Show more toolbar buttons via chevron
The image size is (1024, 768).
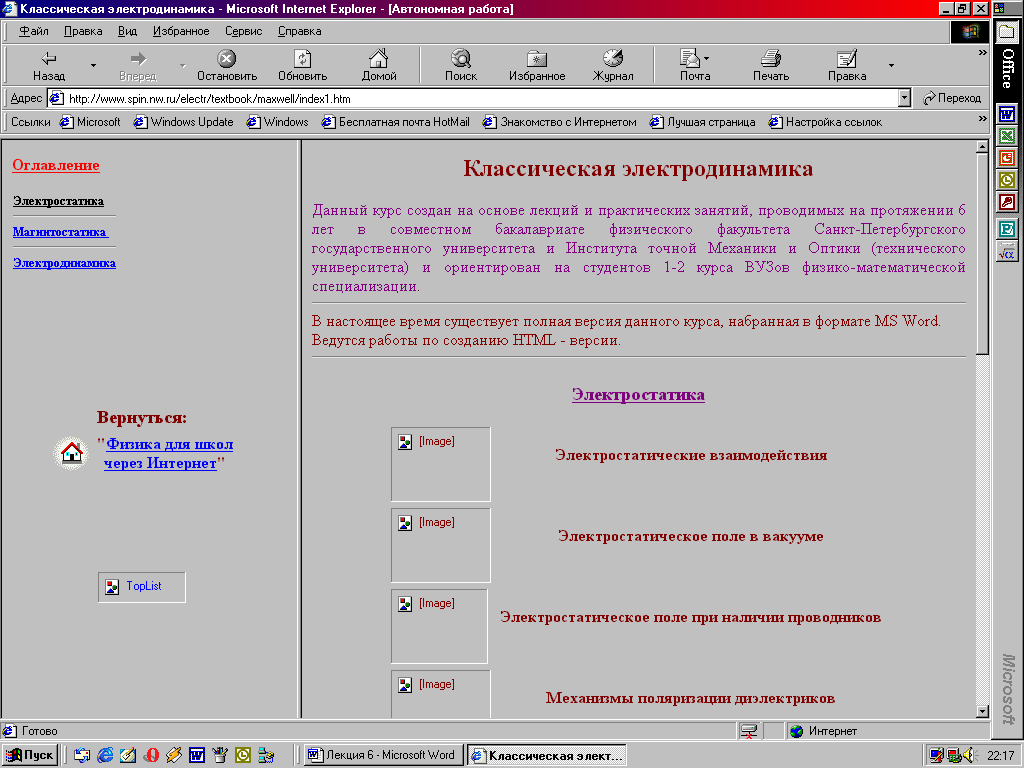[x=982, y=53]
